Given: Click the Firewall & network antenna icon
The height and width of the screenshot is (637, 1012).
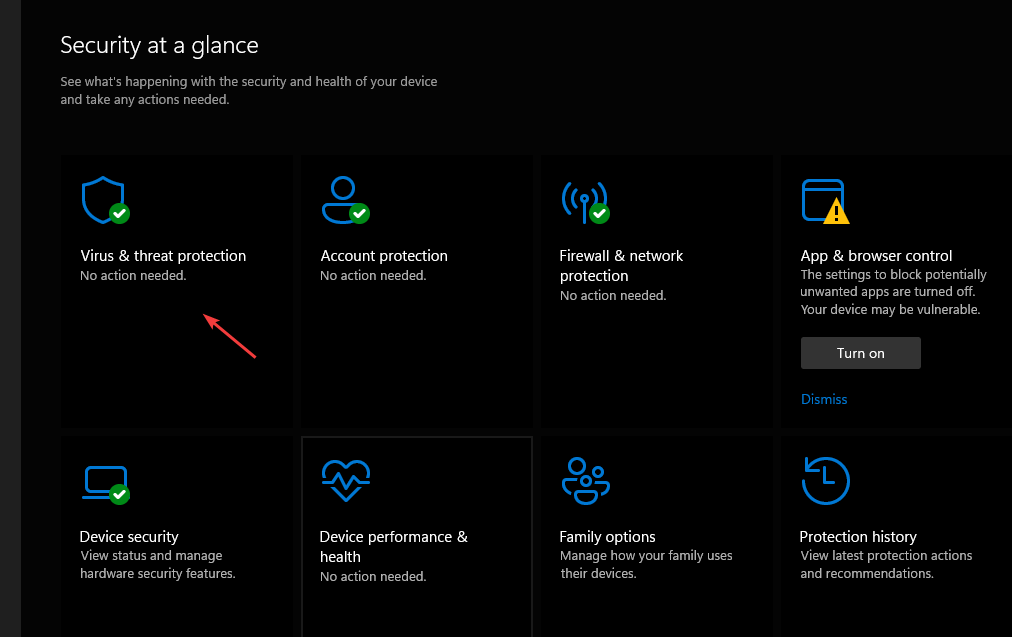Looking at the screenshot, I should (584, 200).
